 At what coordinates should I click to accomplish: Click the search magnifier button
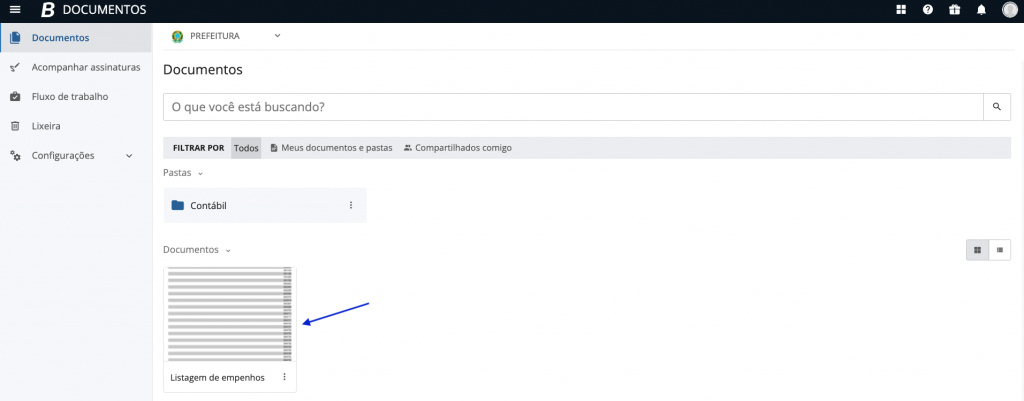coord(996,106)
